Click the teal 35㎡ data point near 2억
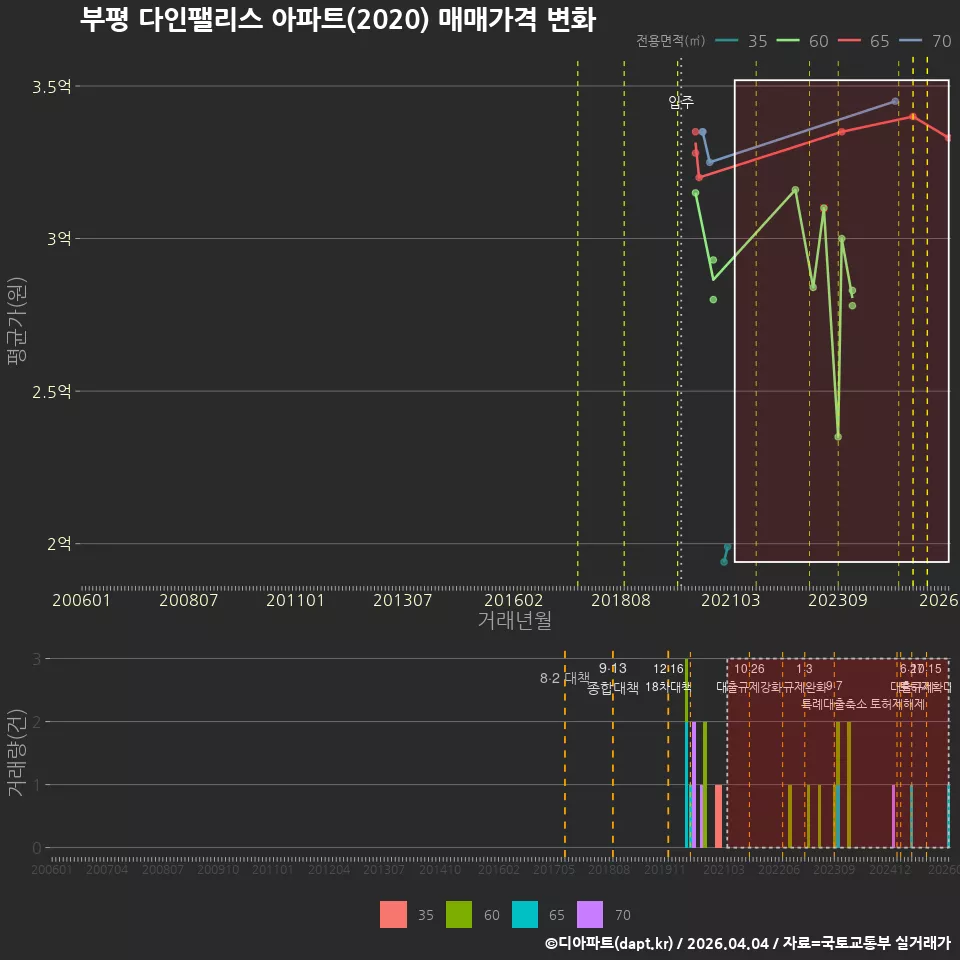The height and width of the screenshot is (960, 960). click(x=727, y=547)
